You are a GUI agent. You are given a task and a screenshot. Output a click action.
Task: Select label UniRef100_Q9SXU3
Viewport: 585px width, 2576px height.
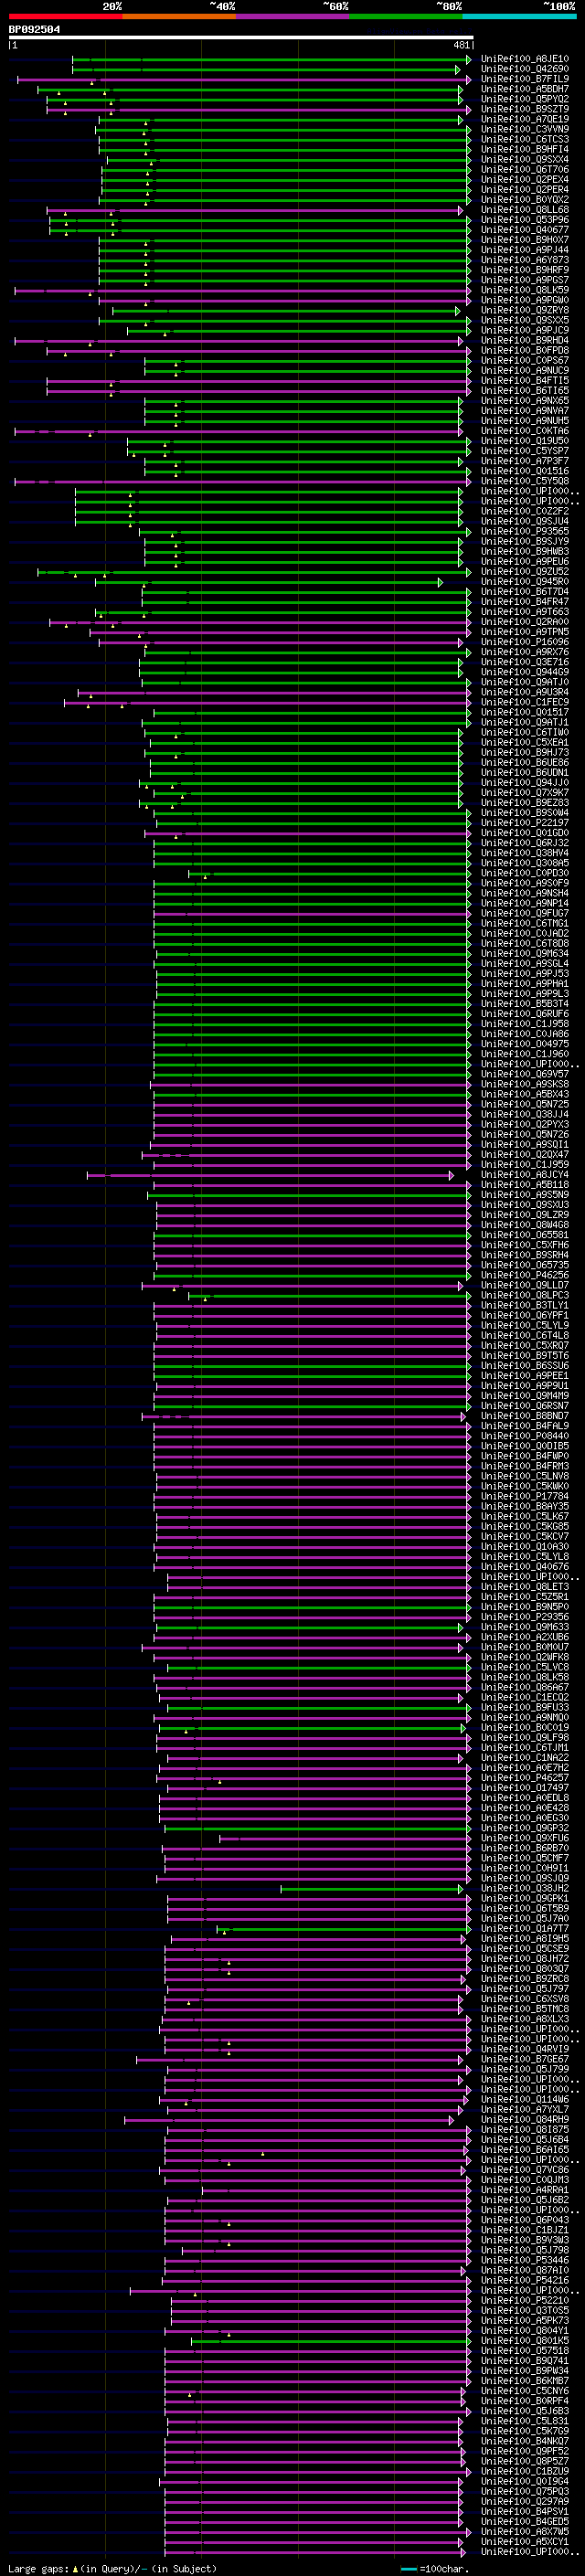point(524,1205)
